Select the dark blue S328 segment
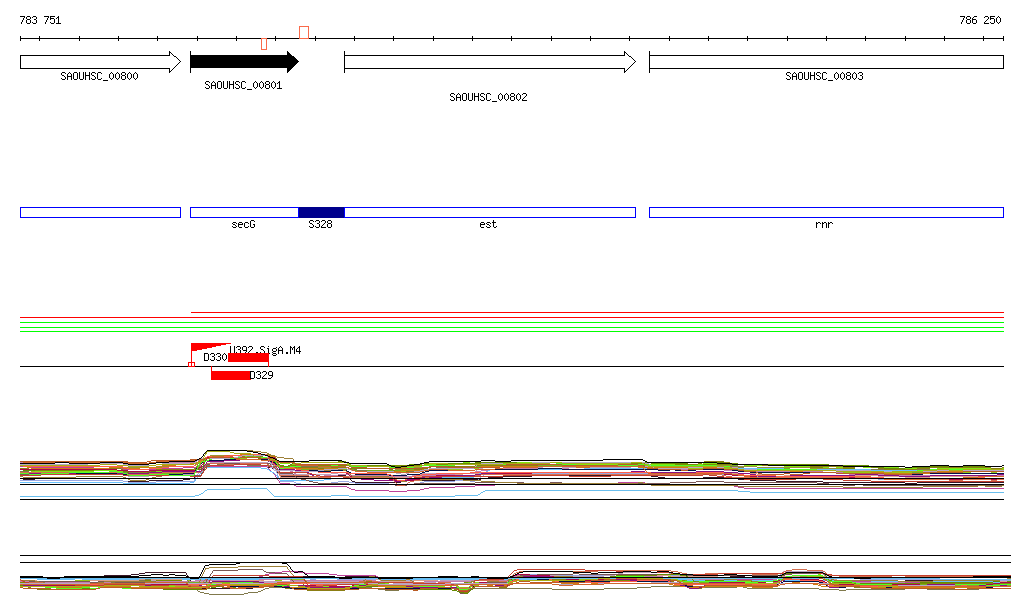This screenshot has height=611, width=1024. pyautogui.click(x=321, y=212)
